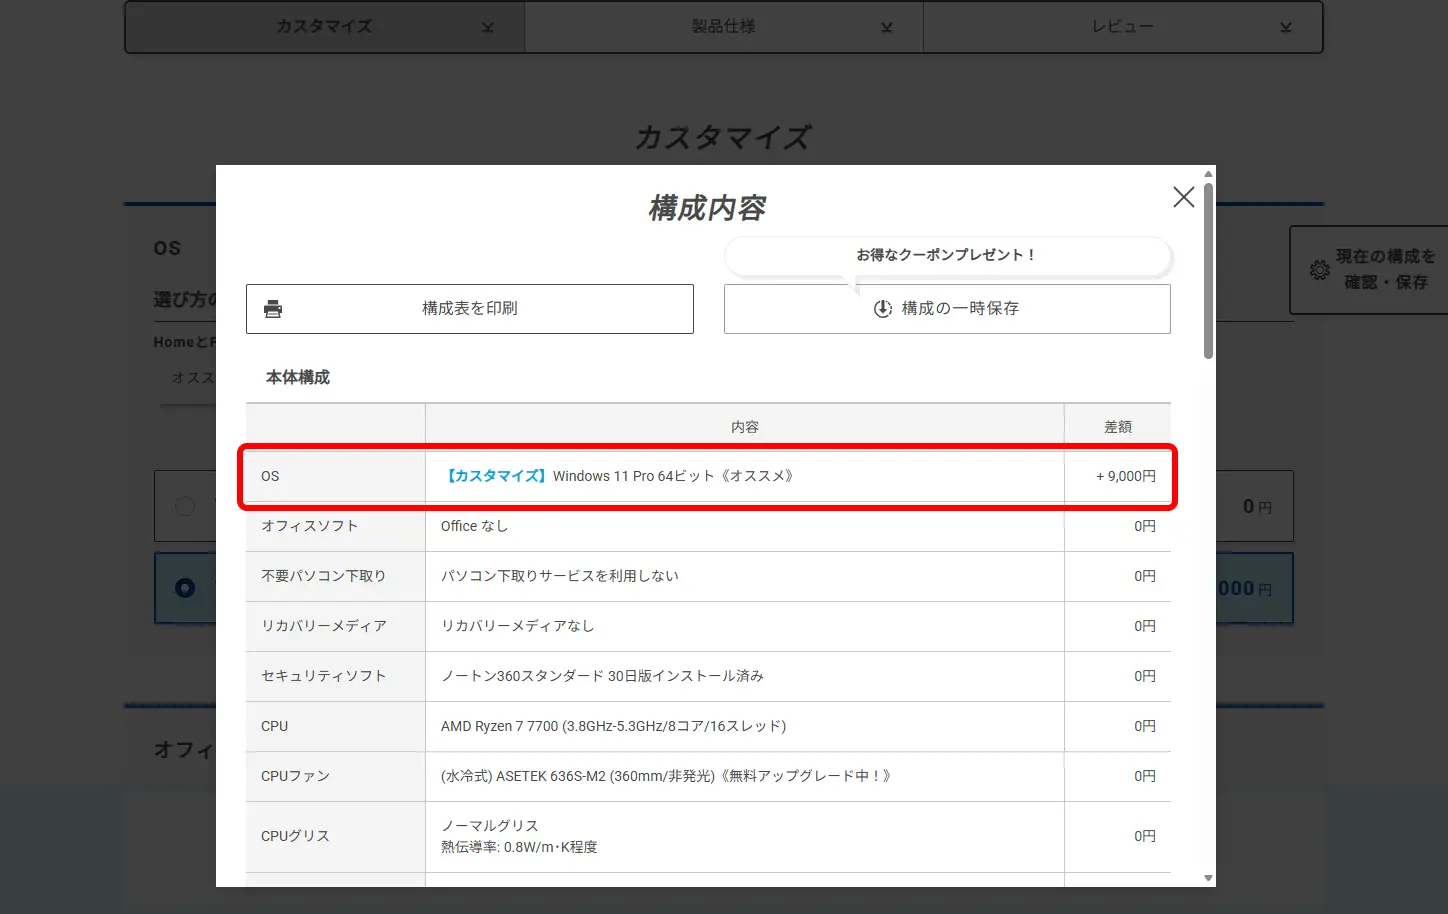Open the 【カスタマイズ】 link in the OS row
Screen dimensions: 1448x914
(x=494, y=476)
